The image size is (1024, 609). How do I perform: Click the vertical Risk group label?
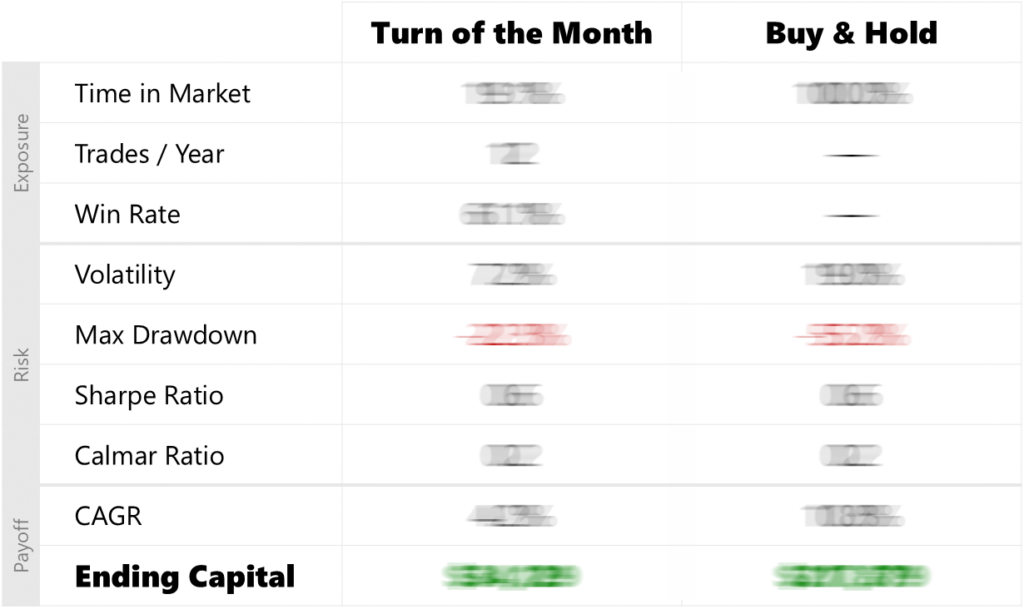(x=22, y=365)
